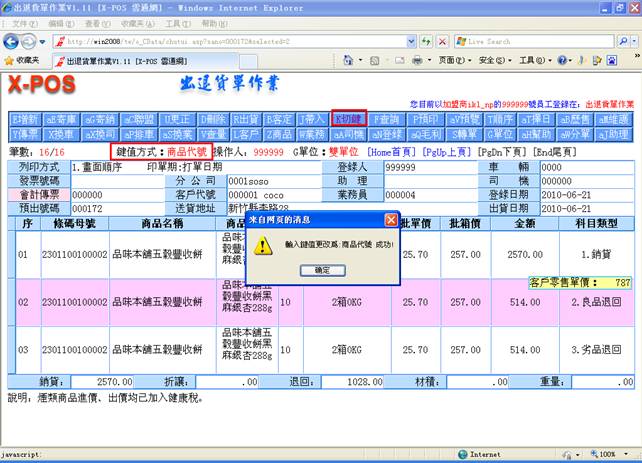This screenshot has height=463, width=642.
Task: Click the IE back navigation arrow
Action: pyautogui.click(x=13, y=41)
